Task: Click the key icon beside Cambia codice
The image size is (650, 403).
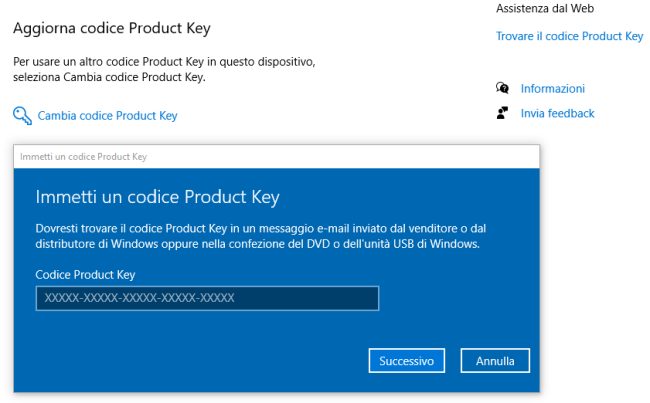Action: coord(22,115)
